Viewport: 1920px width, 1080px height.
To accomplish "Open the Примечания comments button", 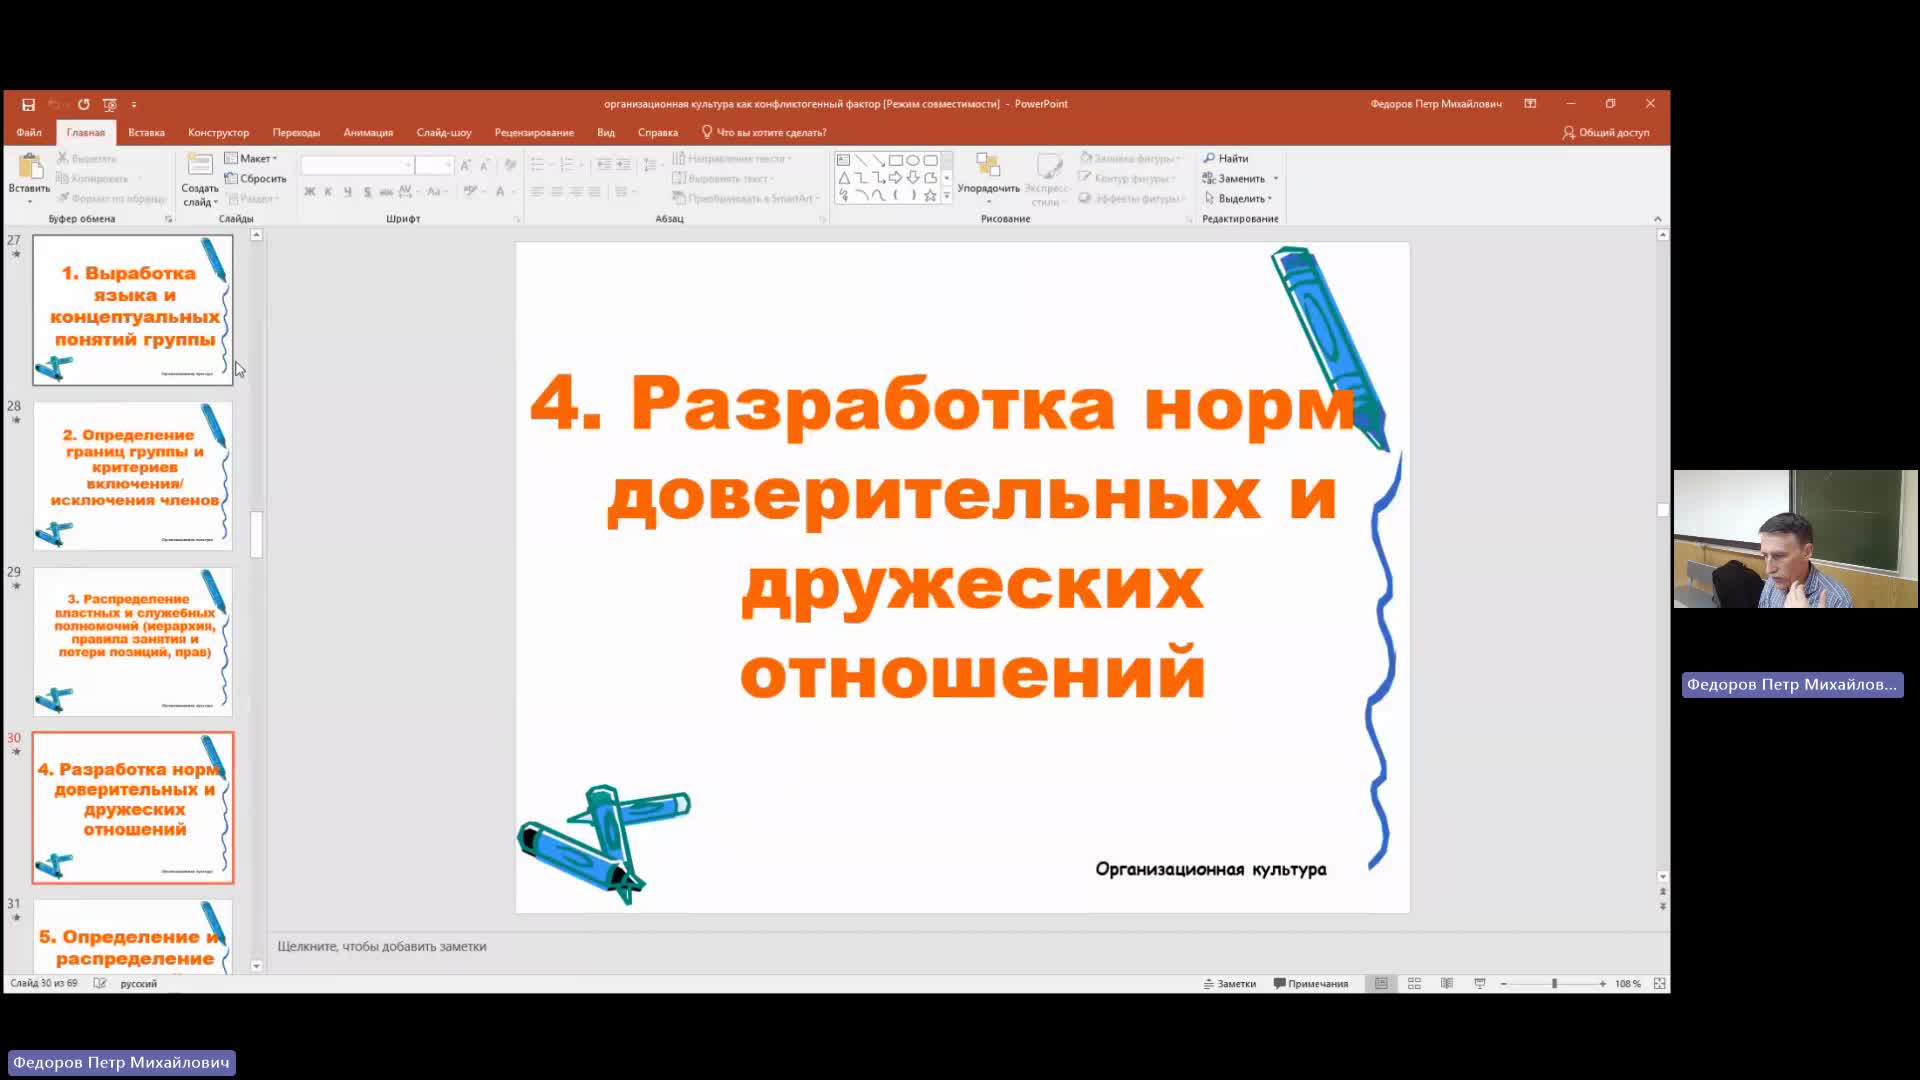I will pos(1311,984).
